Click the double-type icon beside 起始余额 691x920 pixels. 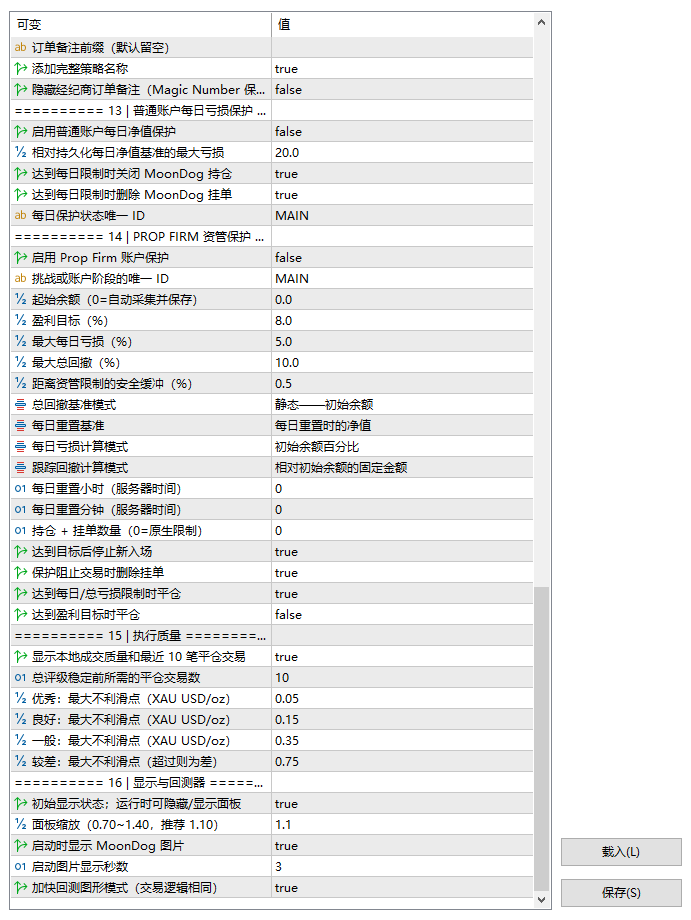coord(21,300)
